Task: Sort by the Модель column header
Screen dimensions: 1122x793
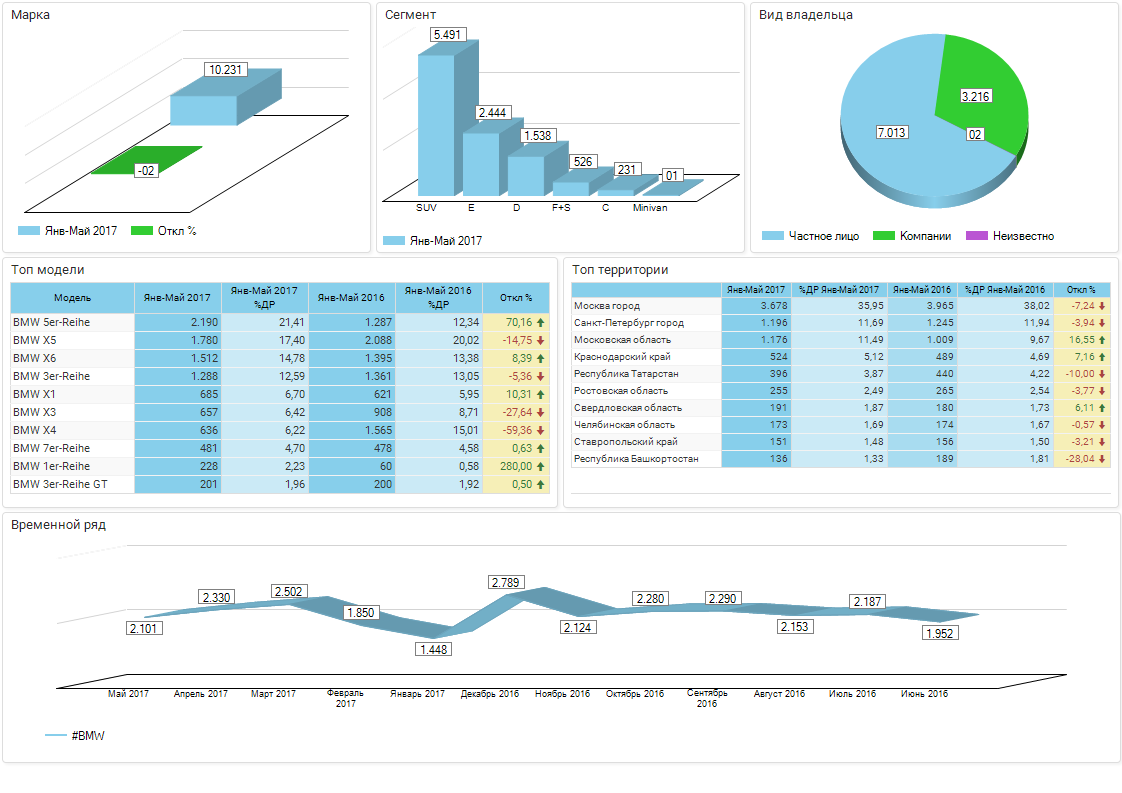Action: pyautogui.click(x=72, y=298)
